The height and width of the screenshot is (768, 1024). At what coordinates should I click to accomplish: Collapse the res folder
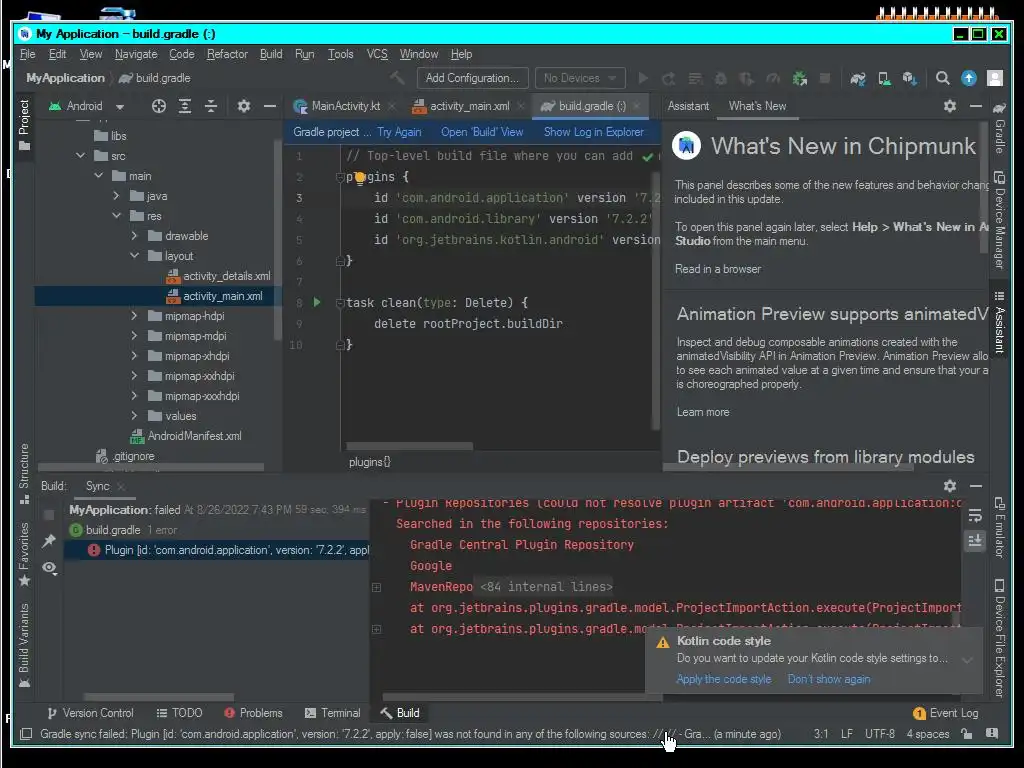coord(116,216)
